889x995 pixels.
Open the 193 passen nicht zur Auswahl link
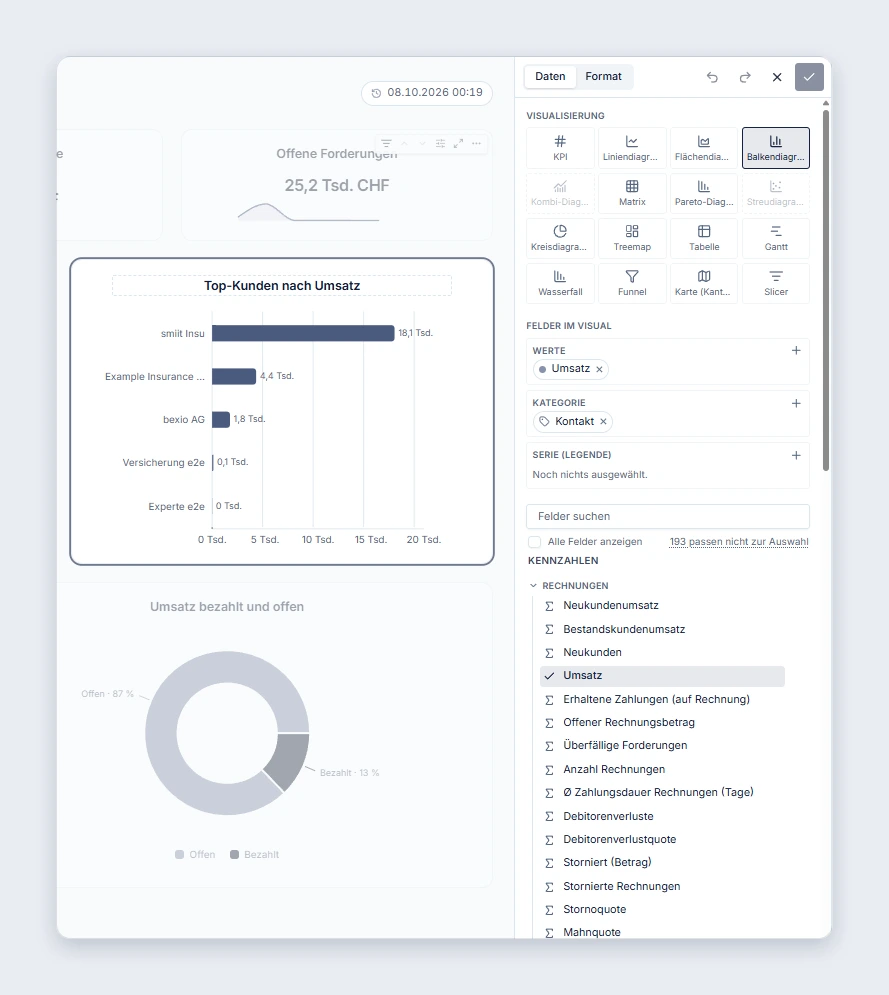point(739,541)
